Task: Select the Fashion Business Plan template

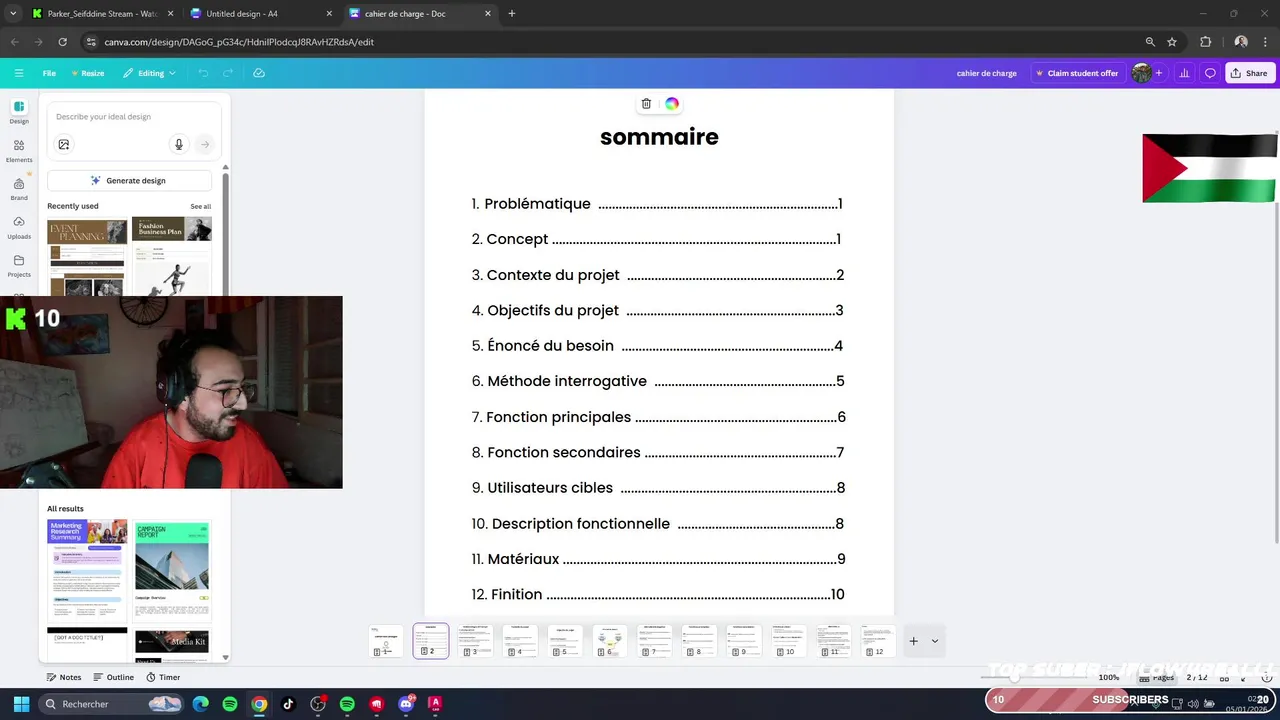Action: pos(172,257)
